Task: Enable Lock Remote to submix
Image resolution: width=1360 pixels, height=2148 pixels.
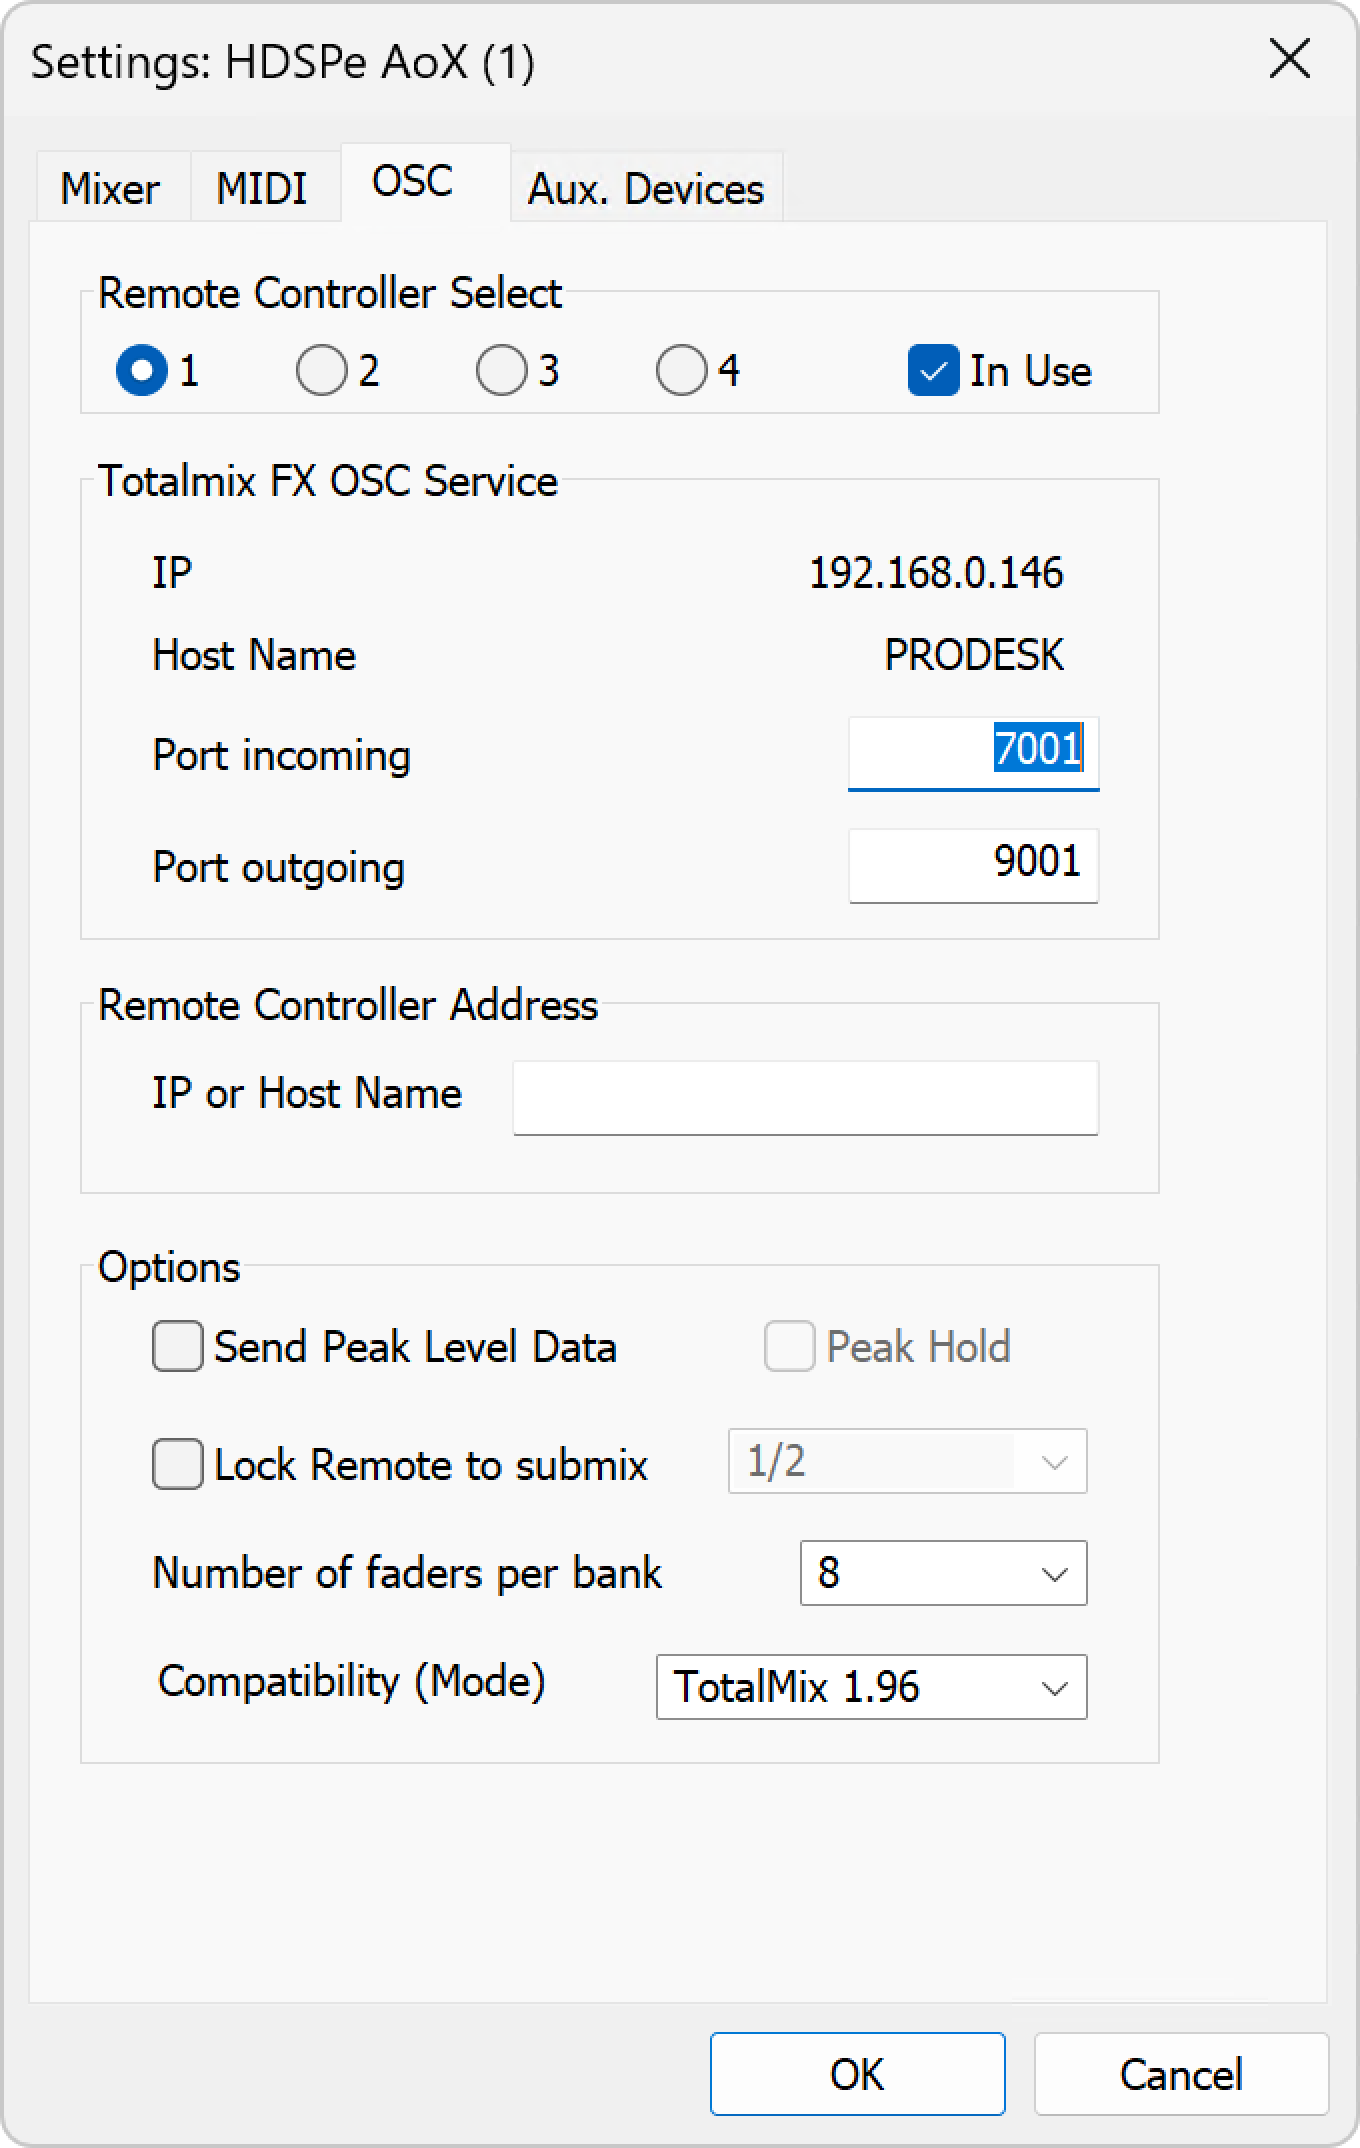Action: [x=178, y=1465]
